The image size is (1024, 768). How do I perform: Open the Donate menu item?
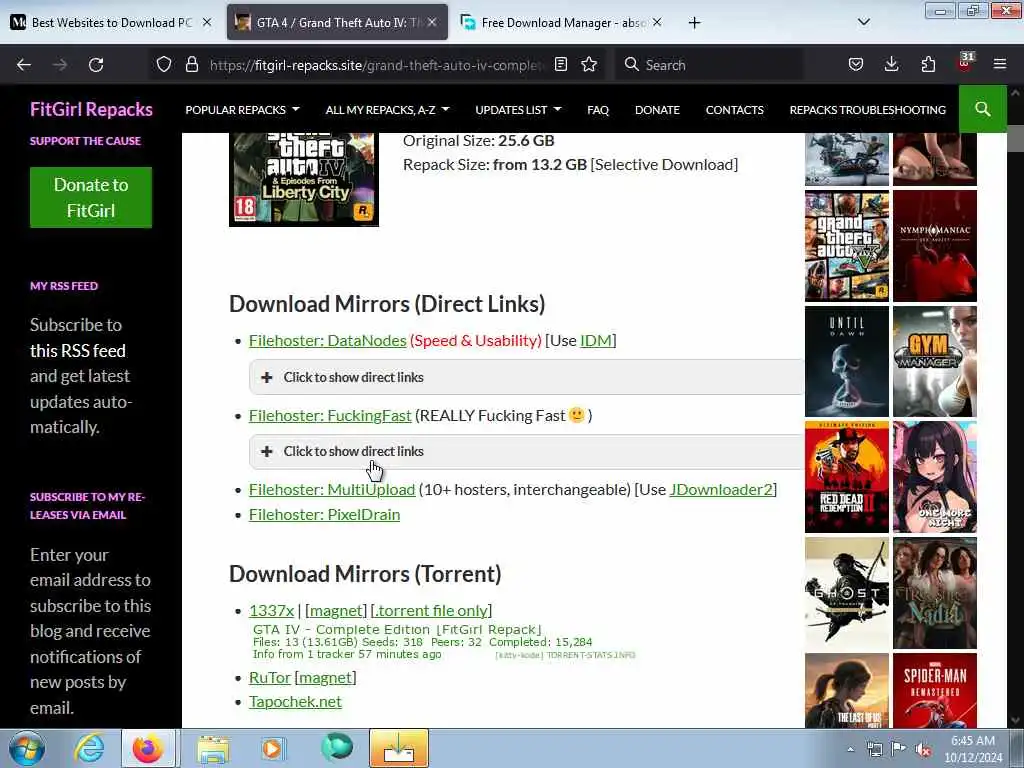[x=657, y=110]
